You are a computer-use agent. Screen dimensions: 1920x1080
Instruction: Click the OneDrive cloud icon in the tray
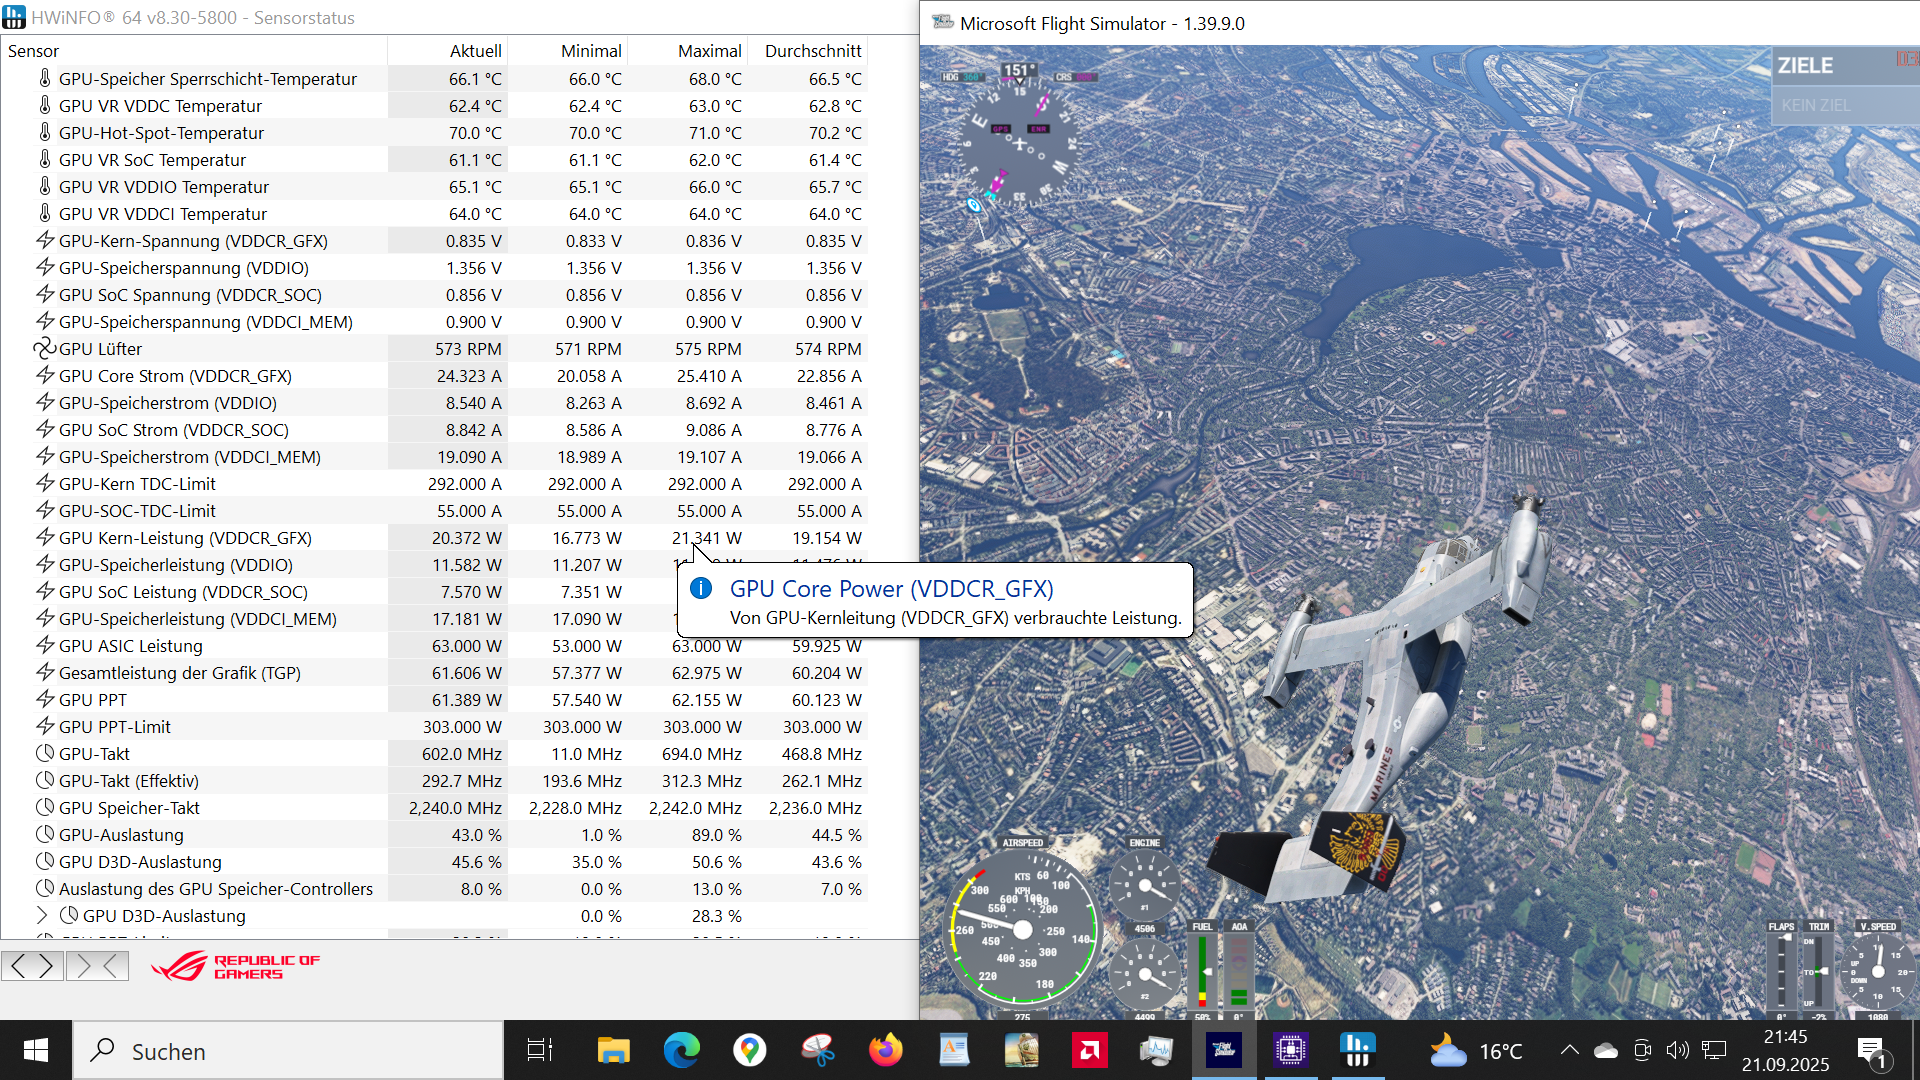[1607, 1050]
